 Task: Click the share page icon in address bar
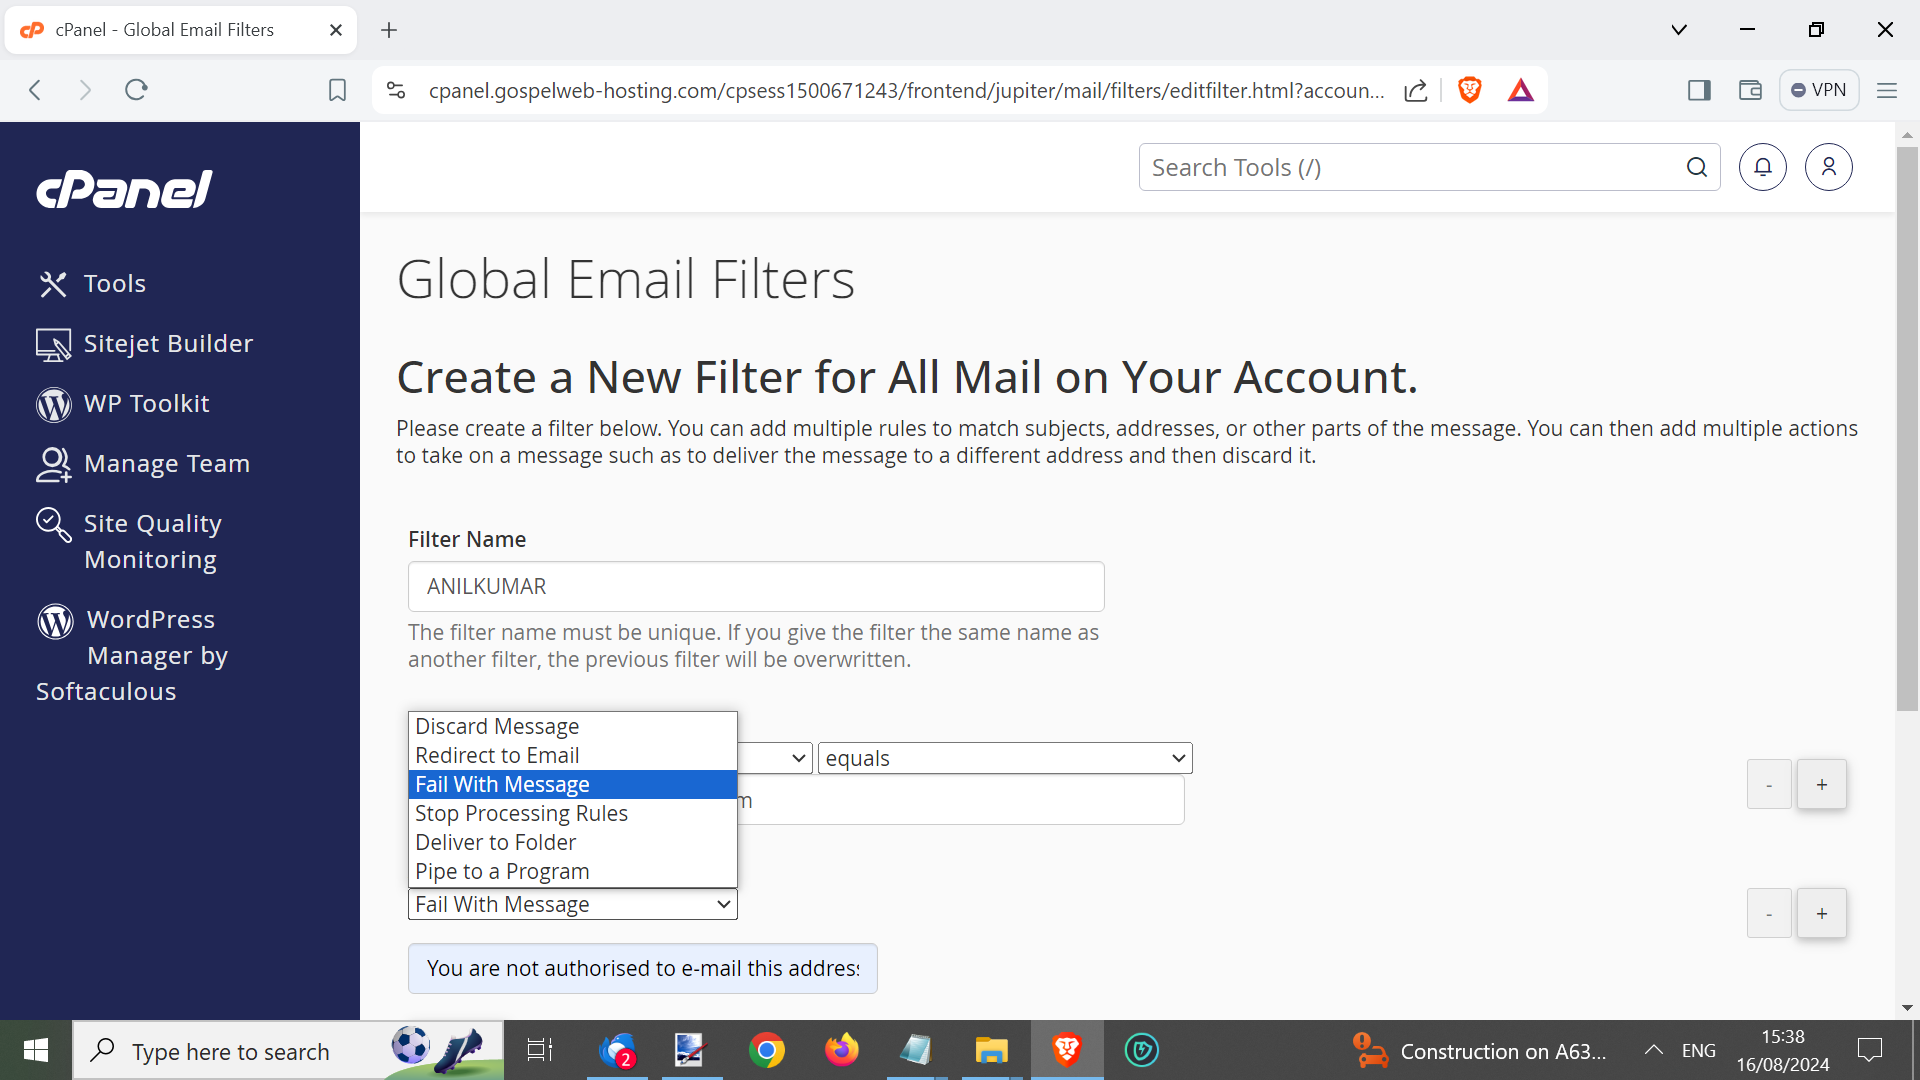pos(1415,90)
